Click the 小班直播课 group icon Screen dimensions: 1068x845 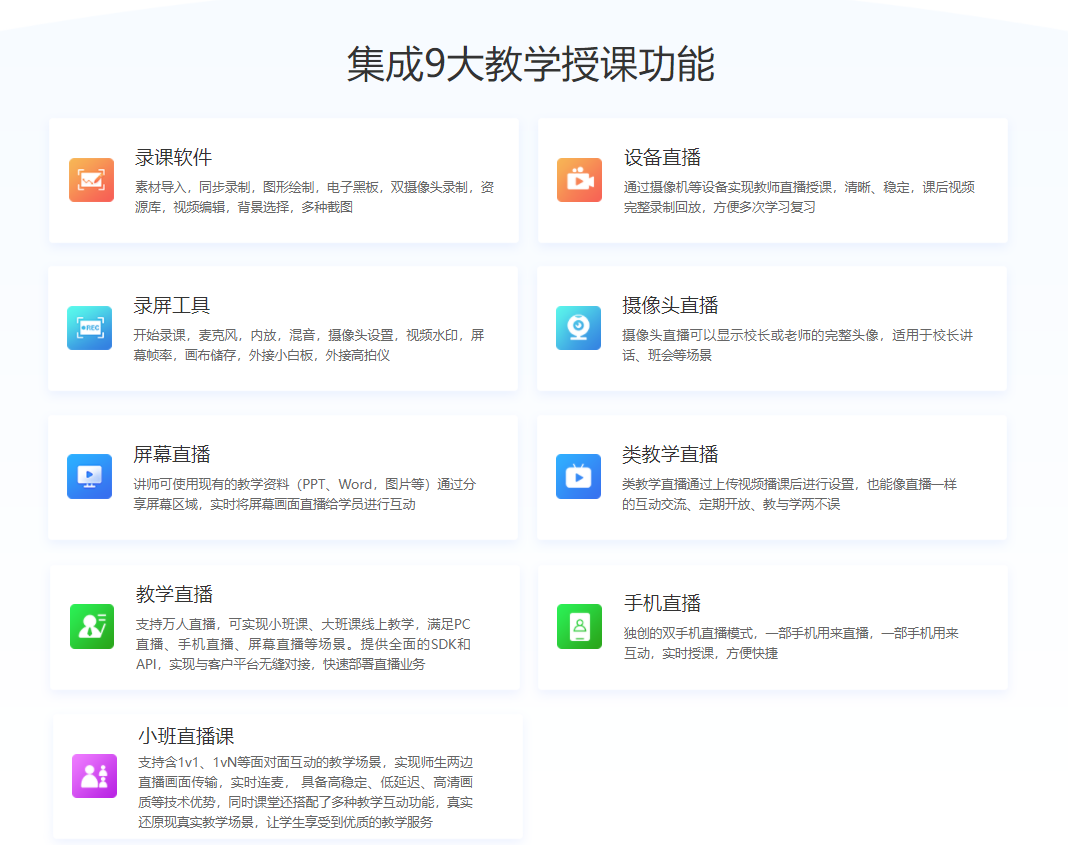pyautogui.click(x=93, y=778)
